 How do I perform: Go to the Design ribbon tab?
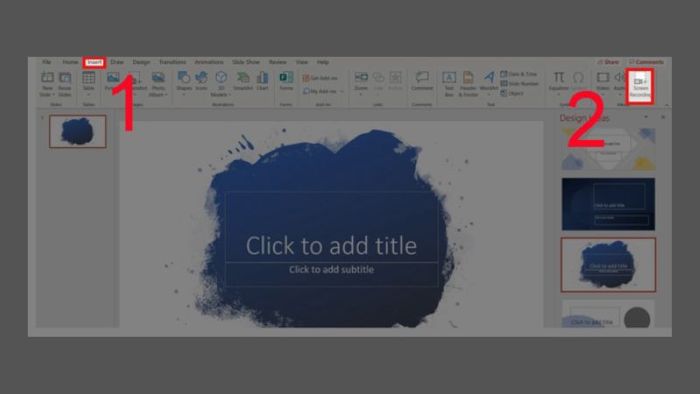click(141, 62)
